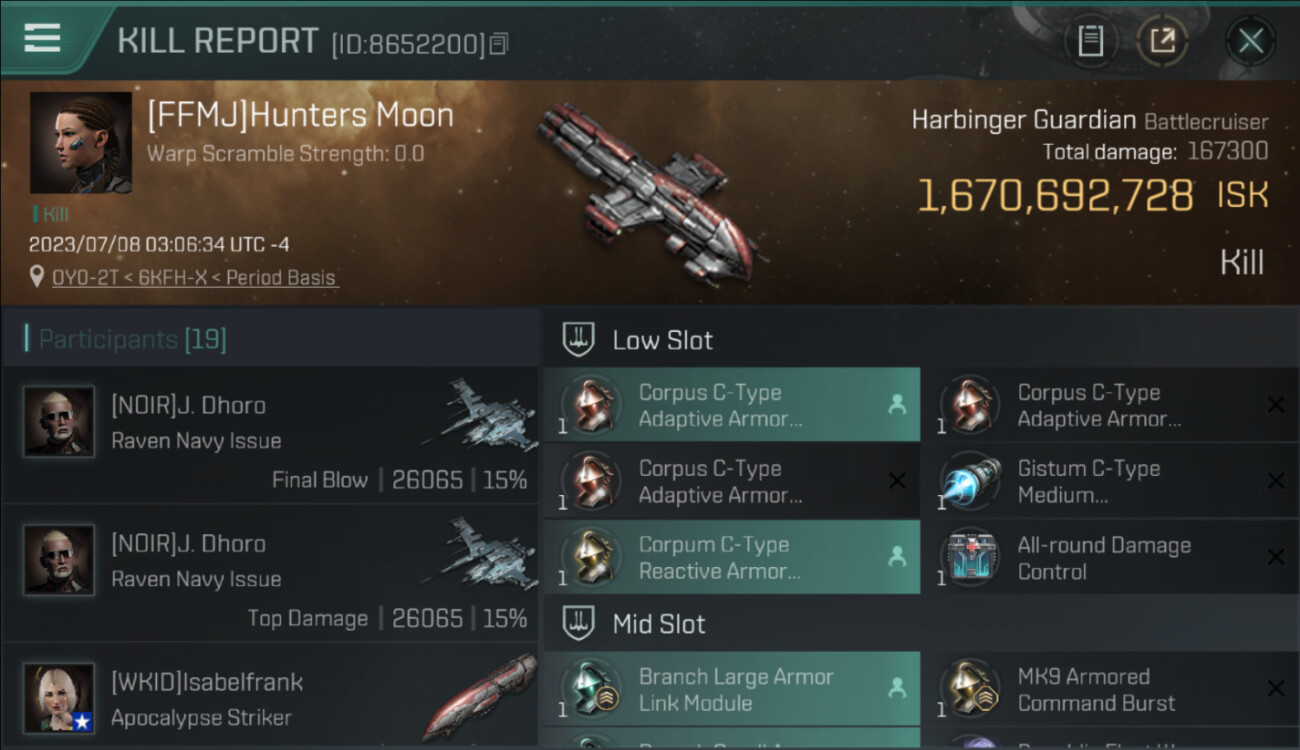Toggle the highlighted Corpus C-Type Adaptive Armor item
The height and width of the screenshot is (750, 1300).
pyautogui.click(x=732, y=405)
